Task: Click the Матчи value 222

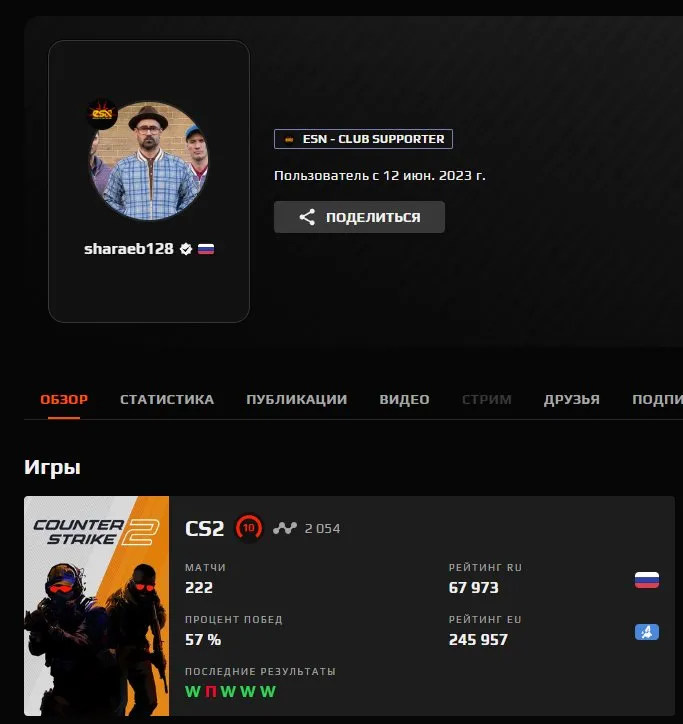Action: point(199,588)
